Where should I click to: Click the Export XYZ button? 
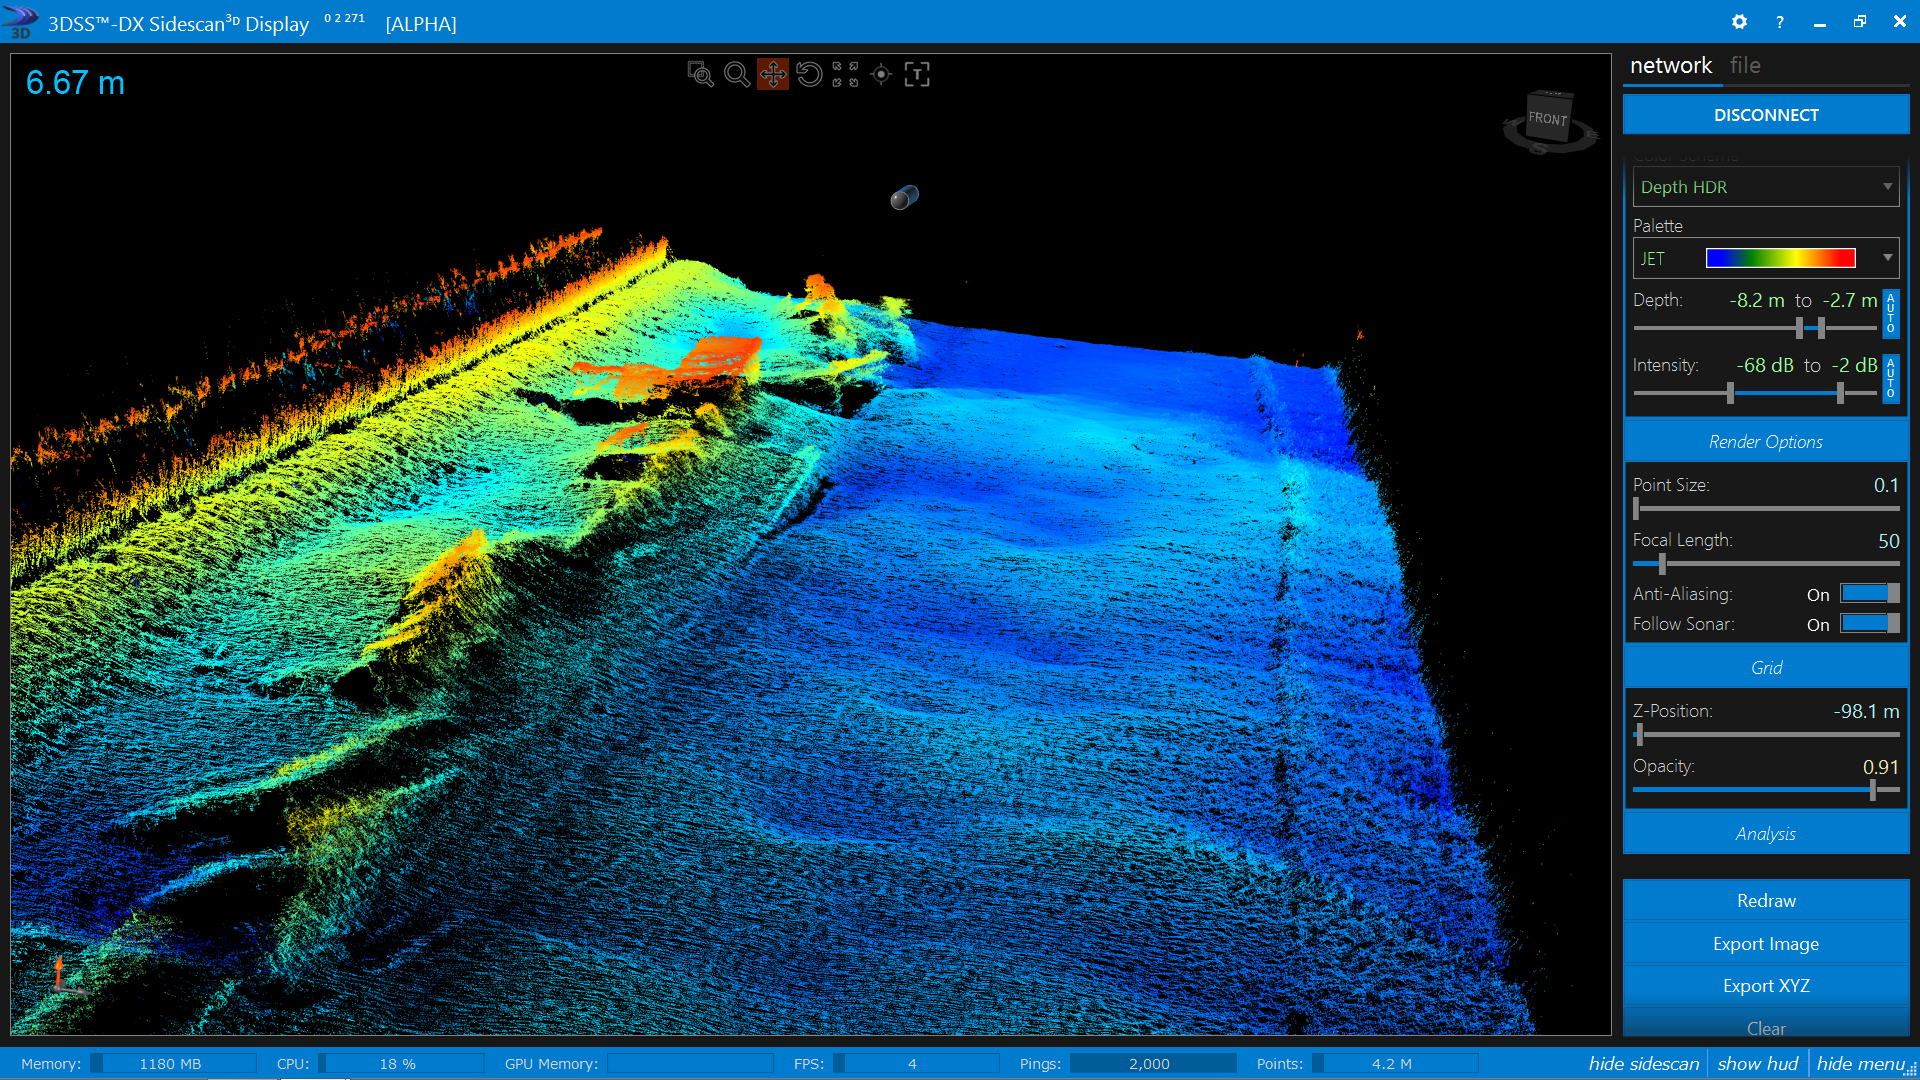1766,986
